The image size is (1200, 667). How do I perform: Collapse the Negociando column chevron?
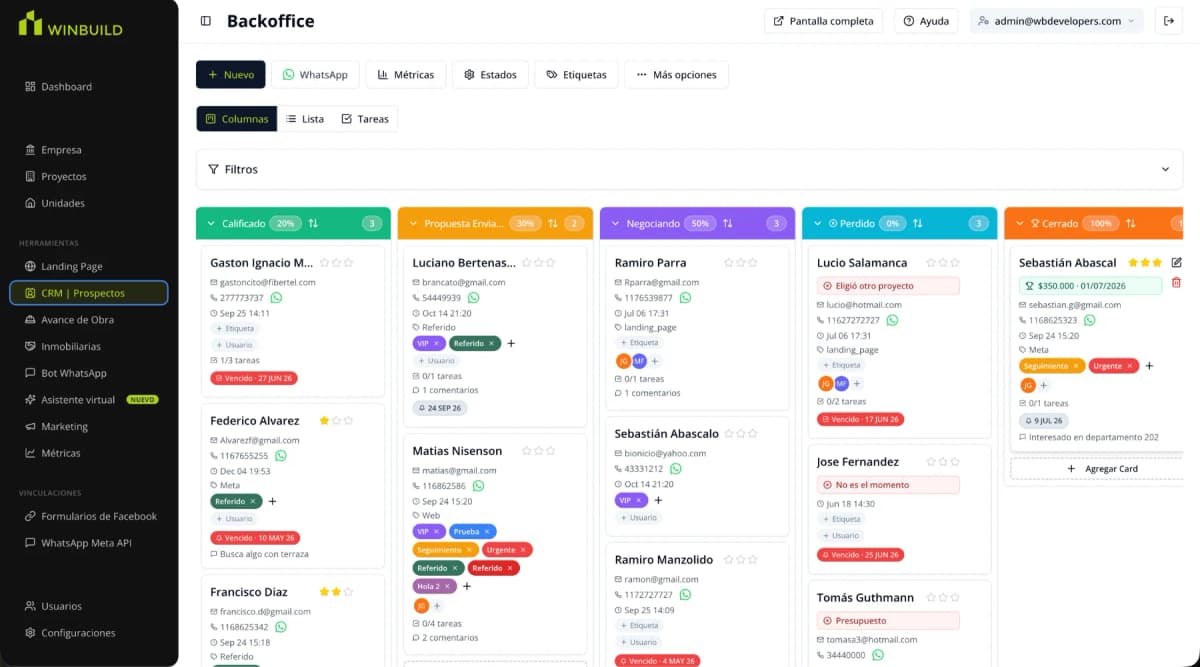[x=615, y=223]
